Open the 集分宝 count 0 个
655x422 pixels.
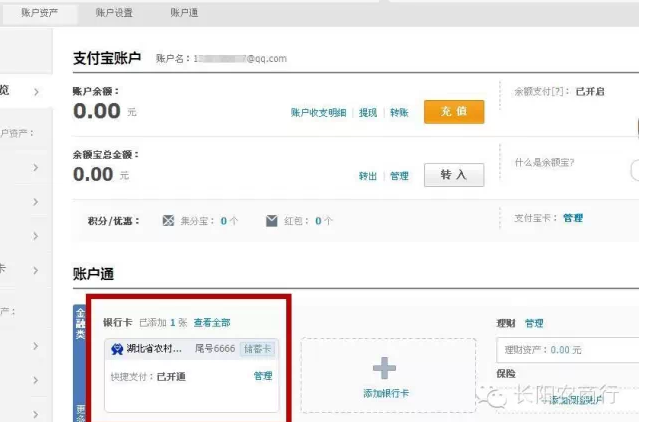click(x=229, y=221)
